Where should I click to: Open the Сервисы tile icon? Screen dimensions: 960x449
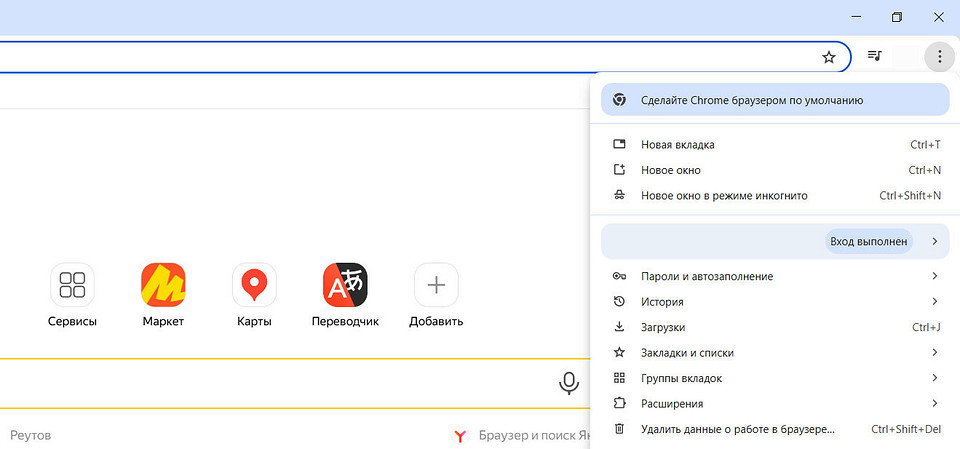click(72, 285)
